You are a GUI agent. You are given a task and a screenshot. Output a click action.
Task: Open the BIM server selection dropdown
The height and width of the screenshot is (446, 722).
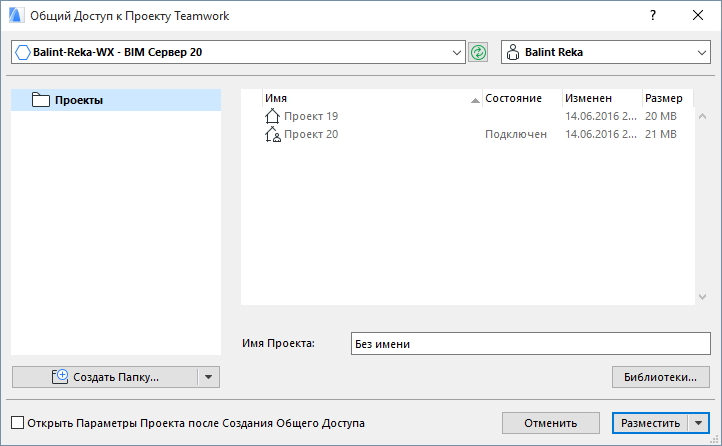pos(458,51)
